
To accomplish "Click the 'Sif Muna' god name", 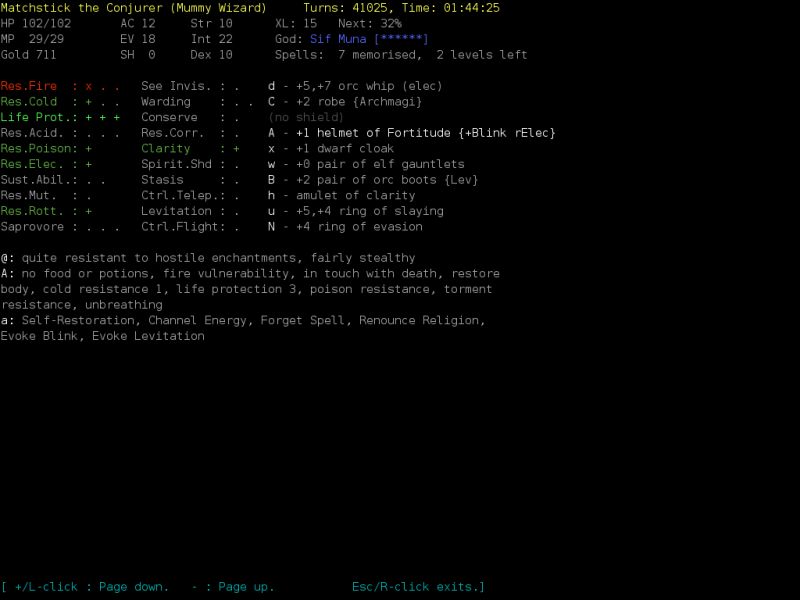I will 338,39.
